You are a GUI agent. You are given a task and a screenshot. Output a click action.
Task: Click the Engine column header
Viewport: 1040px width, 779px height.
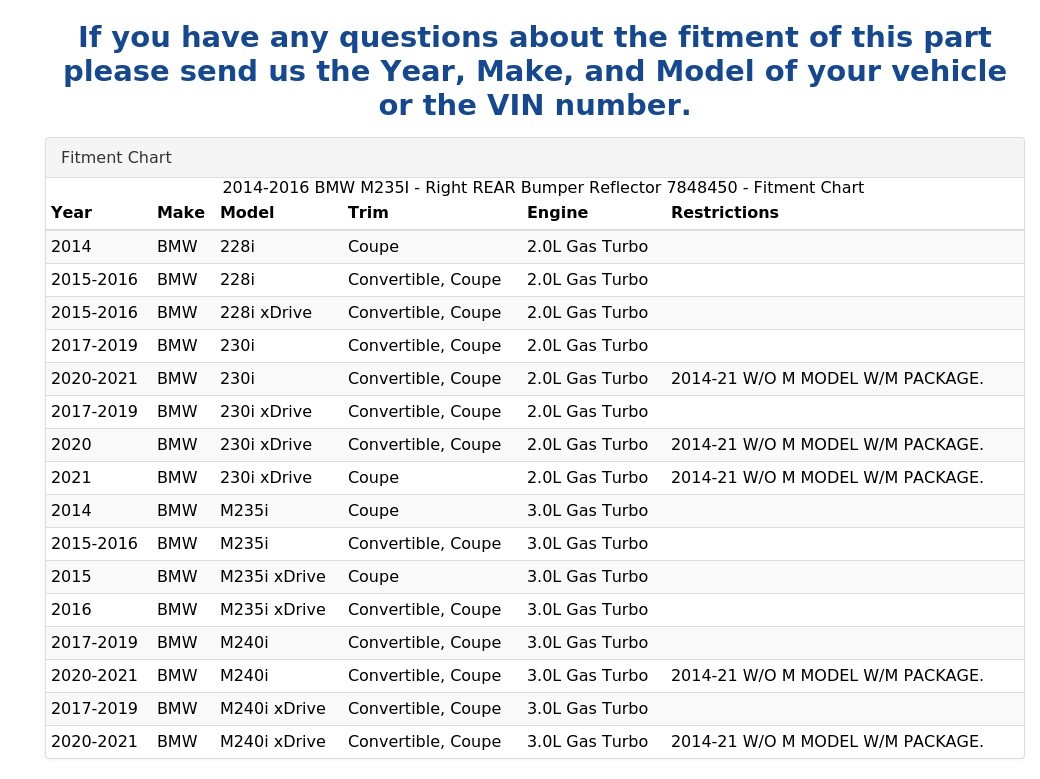point(557,213)
